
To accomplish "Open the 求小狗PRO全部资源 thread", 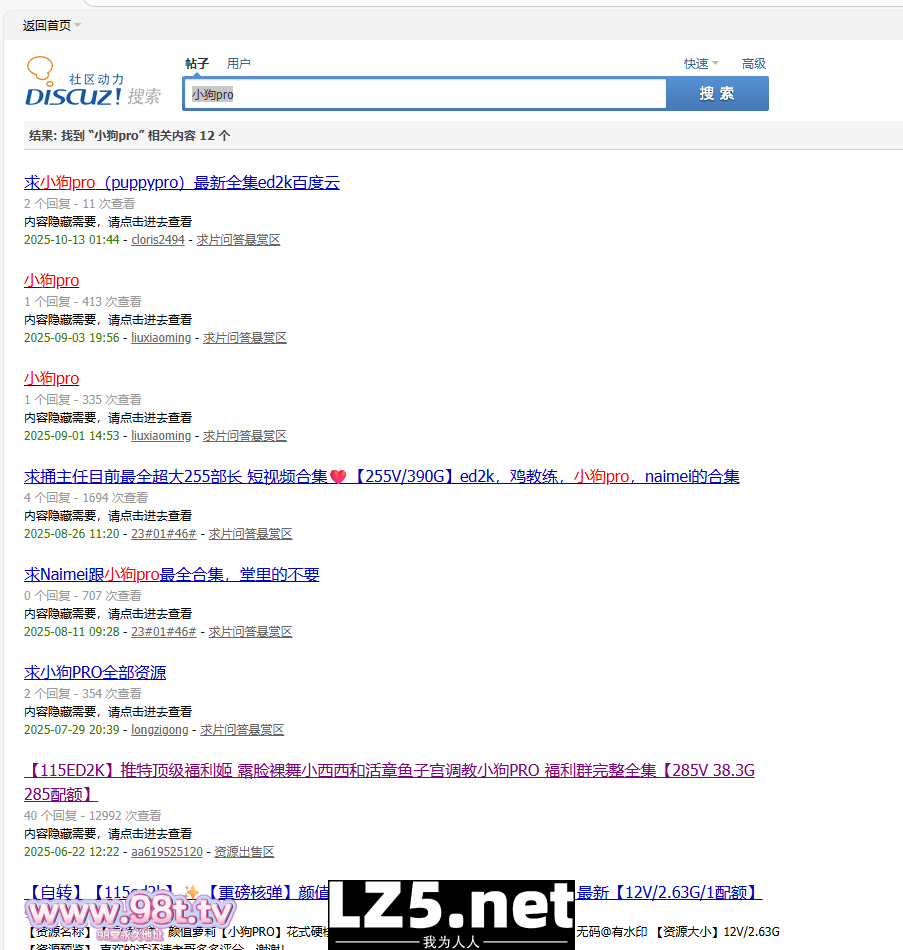I will click(x=95, y=672).
